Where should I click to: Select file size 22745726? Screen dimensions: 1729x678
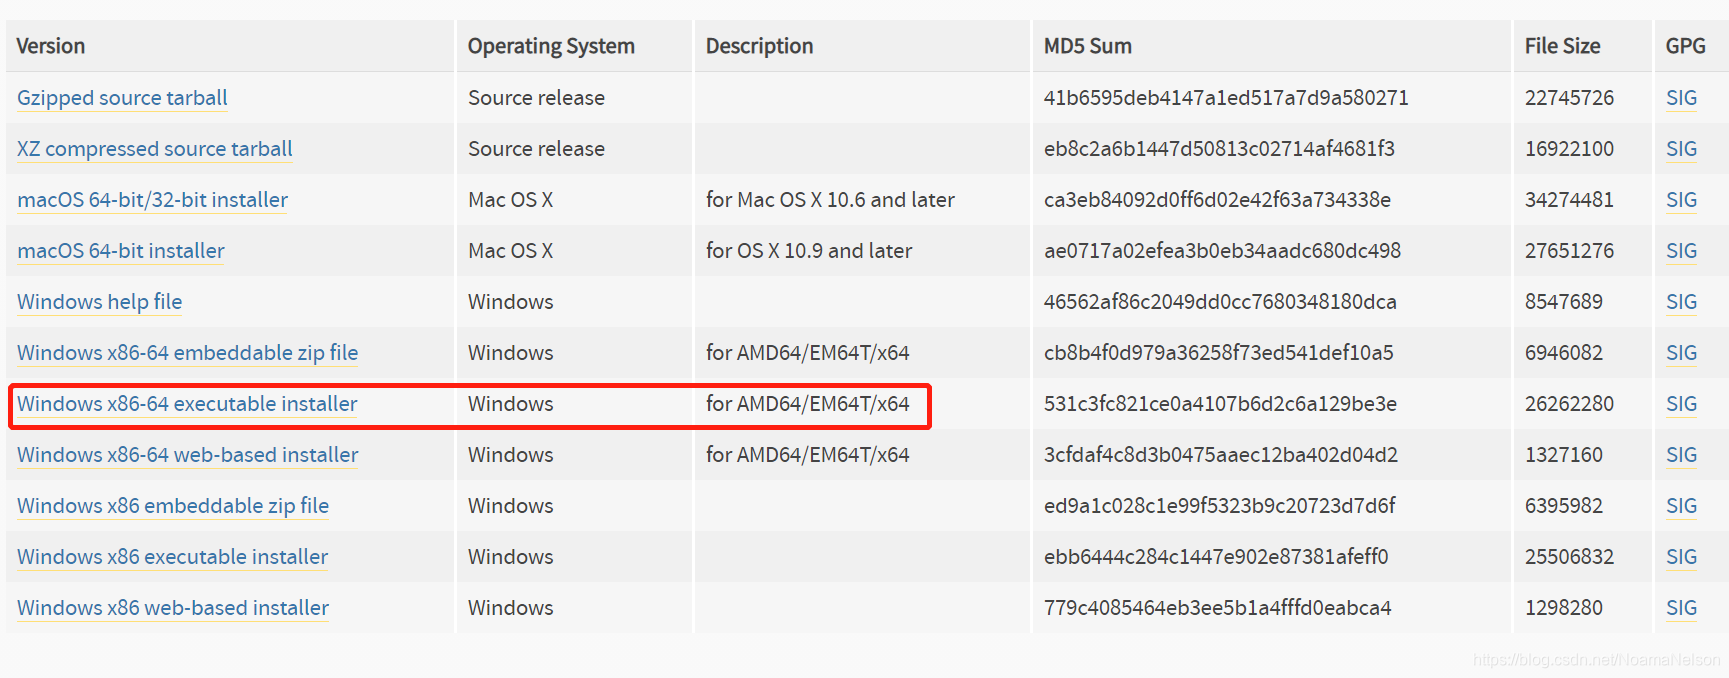[1569, 98]
